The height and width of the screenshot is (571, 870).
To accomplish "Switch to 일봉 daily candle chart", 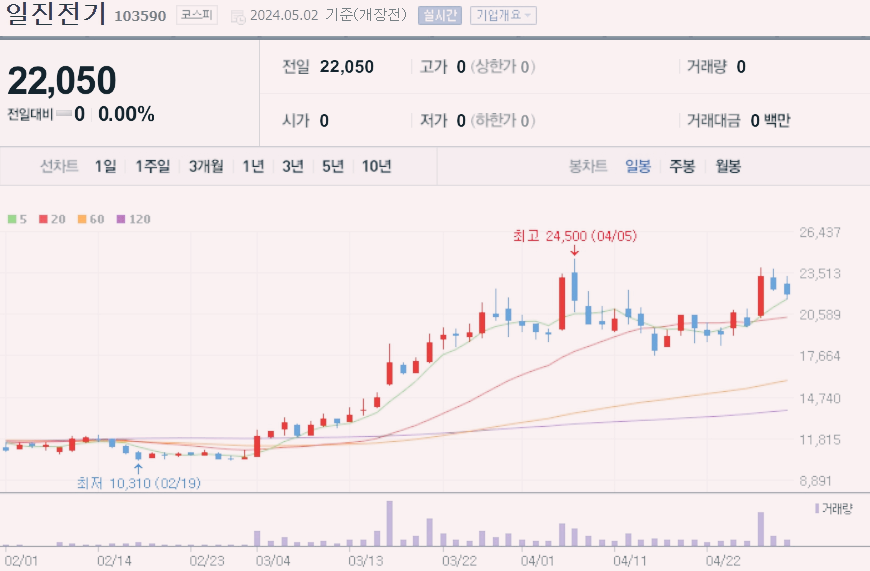I will (x=638, y=166).
